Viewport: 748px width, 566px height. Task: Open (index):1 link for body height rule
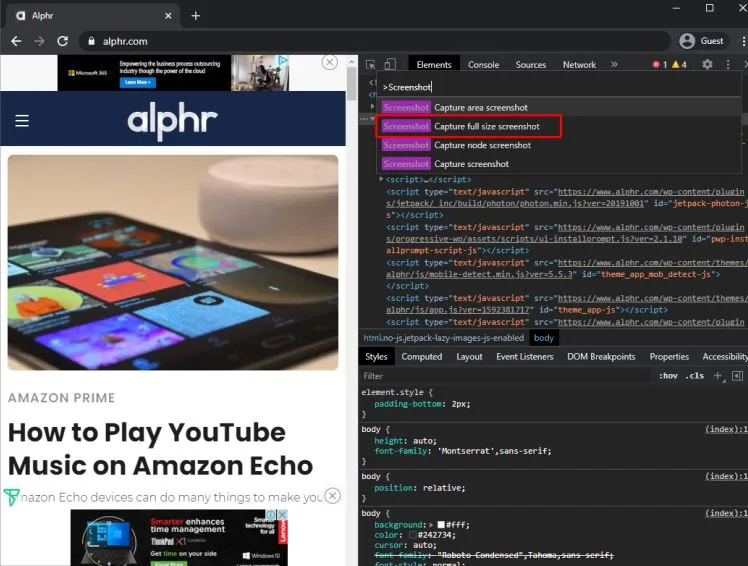click(x=726, y=429)
